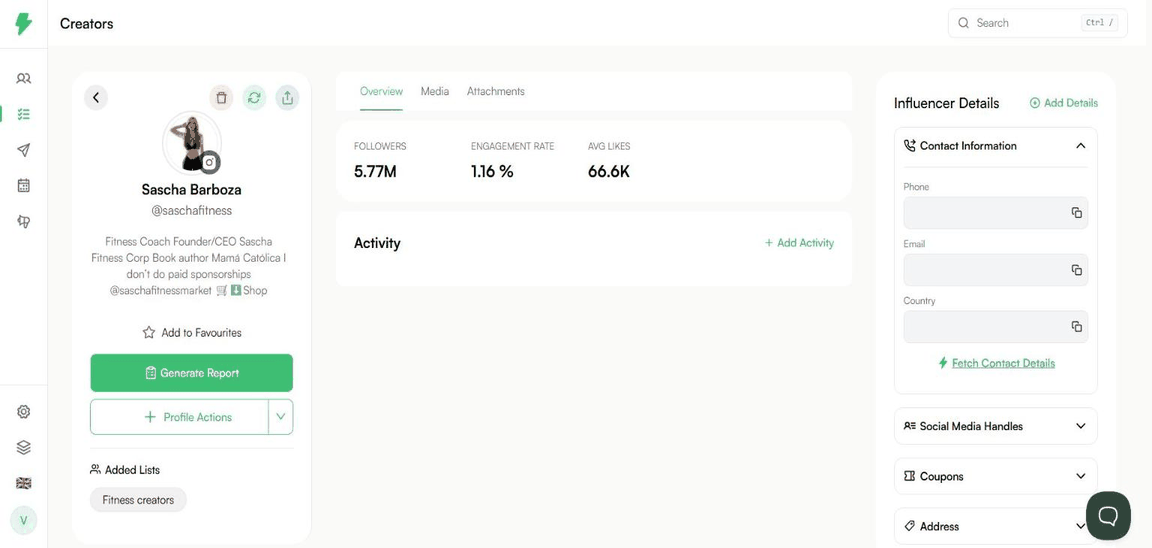Click the green lightning bolt logo
Screen dimensions: 1152x548
24,24
